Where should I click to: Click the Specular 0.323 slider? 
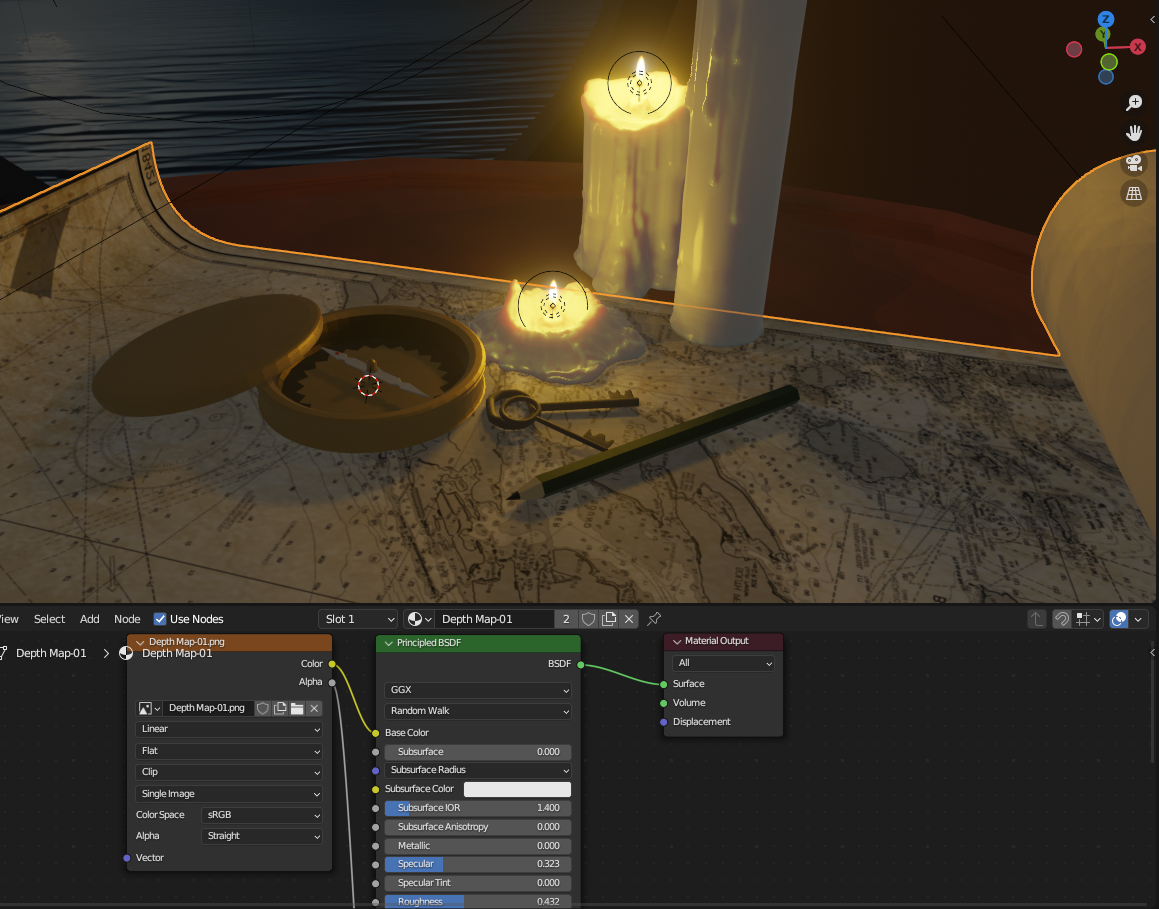pyautogui.click(x=477, y=864)
